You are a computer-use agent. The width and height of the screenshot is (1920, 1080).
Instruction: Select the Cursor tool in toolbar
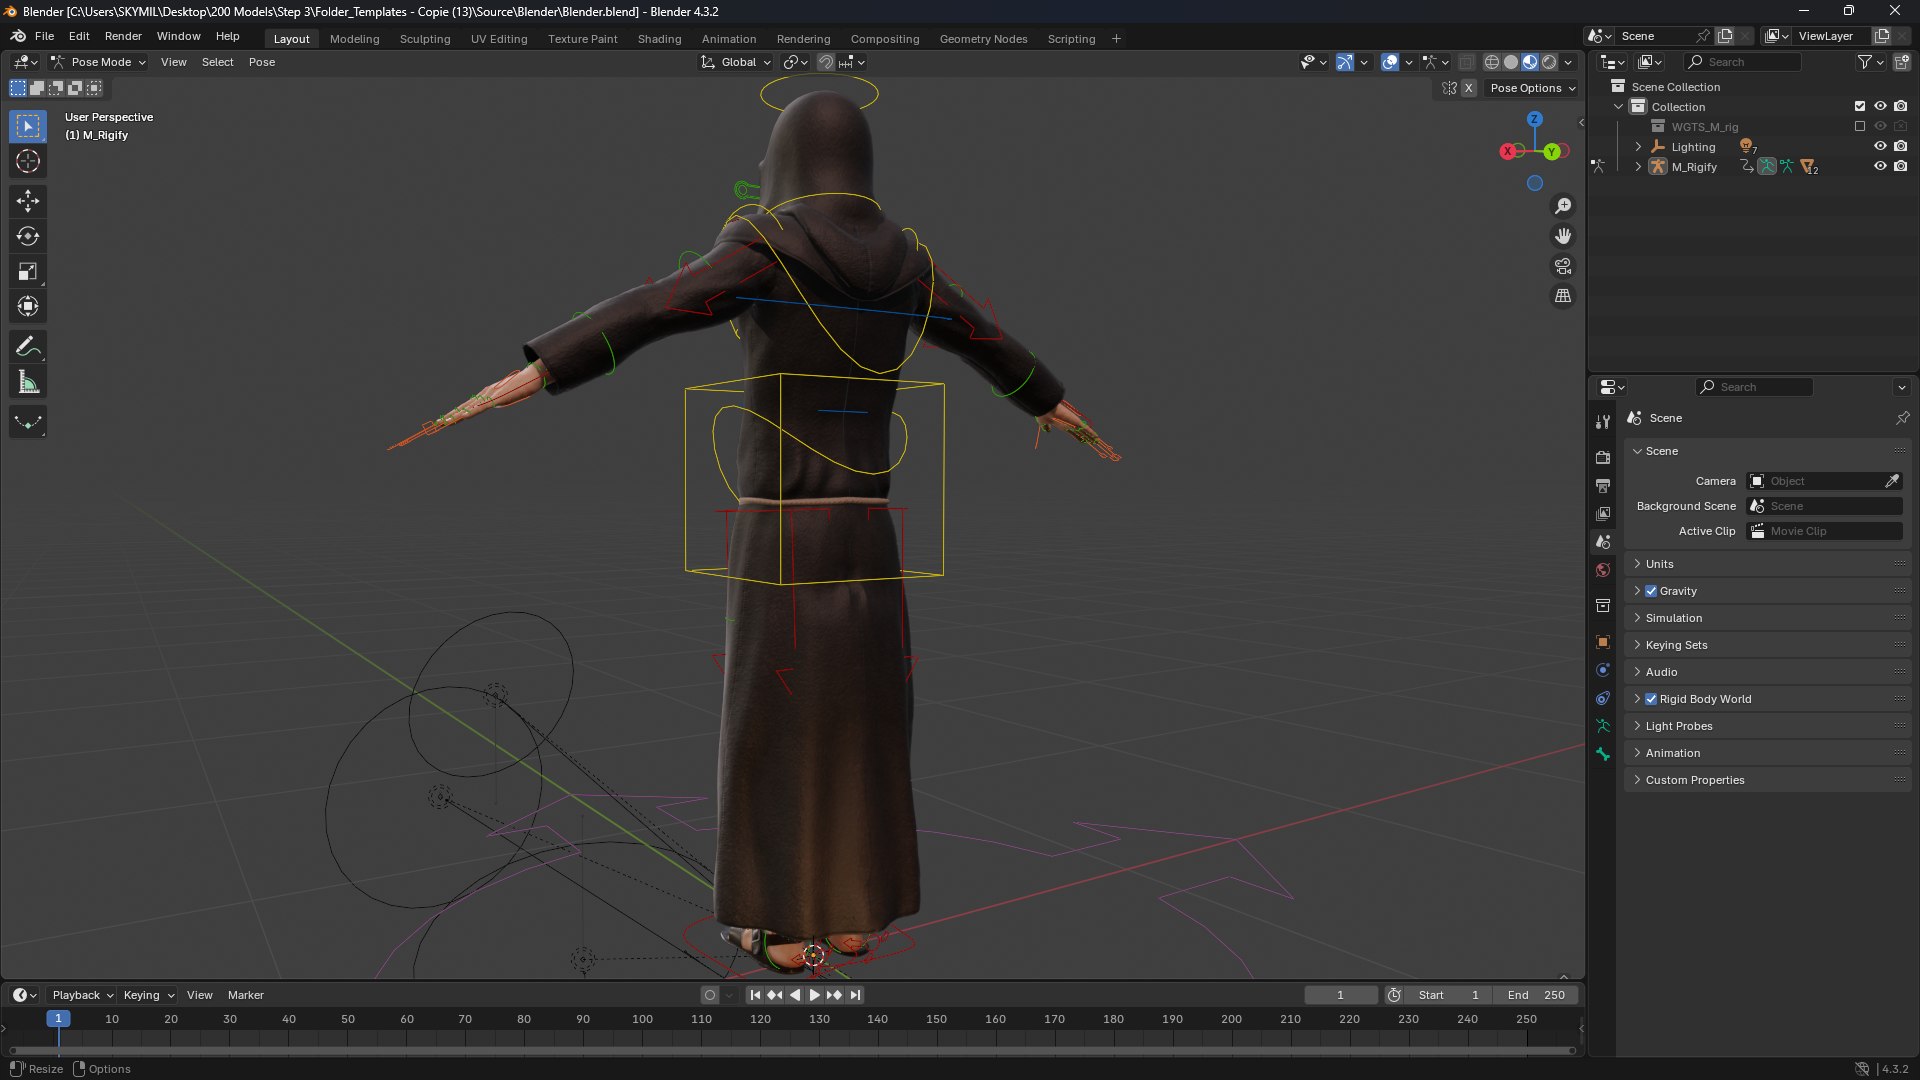[x=28, y=161]
